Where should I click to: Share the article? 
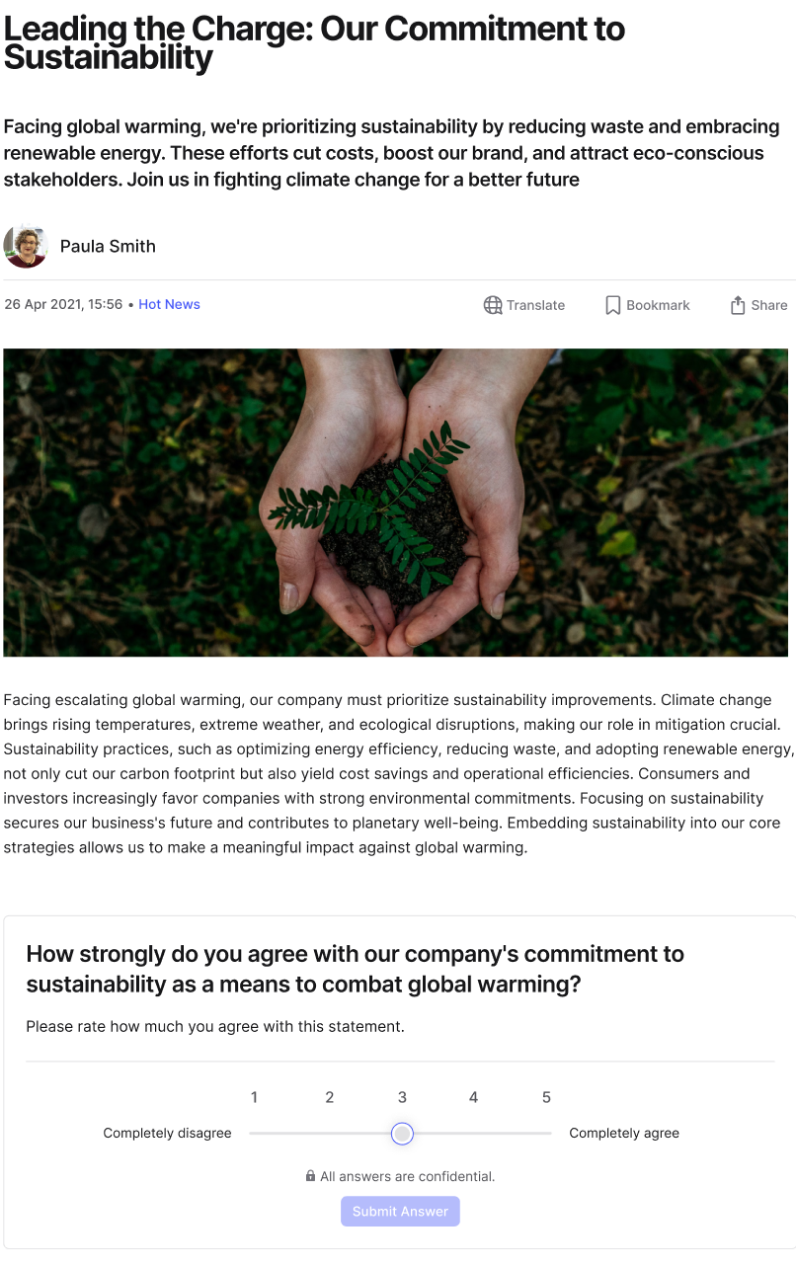tap(758, 305)
